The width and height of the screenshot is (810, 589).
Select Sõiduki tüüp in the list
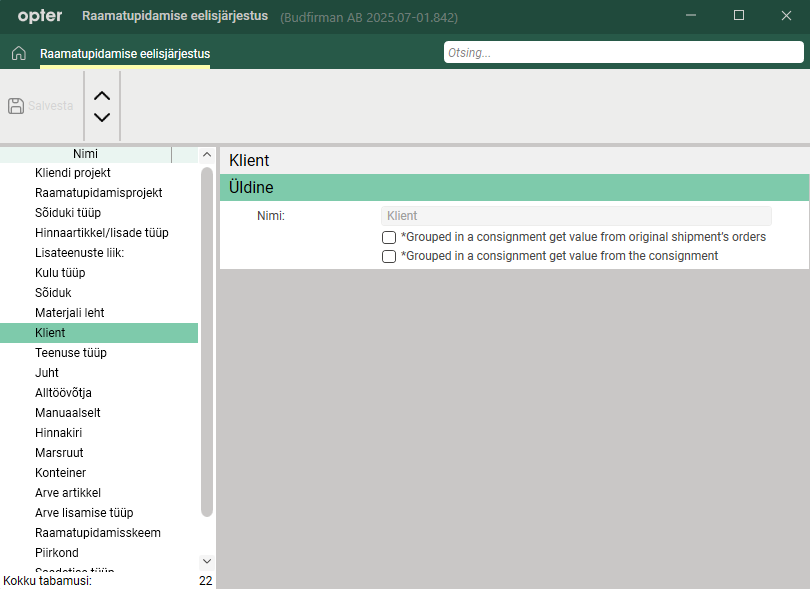coord(68,213)
